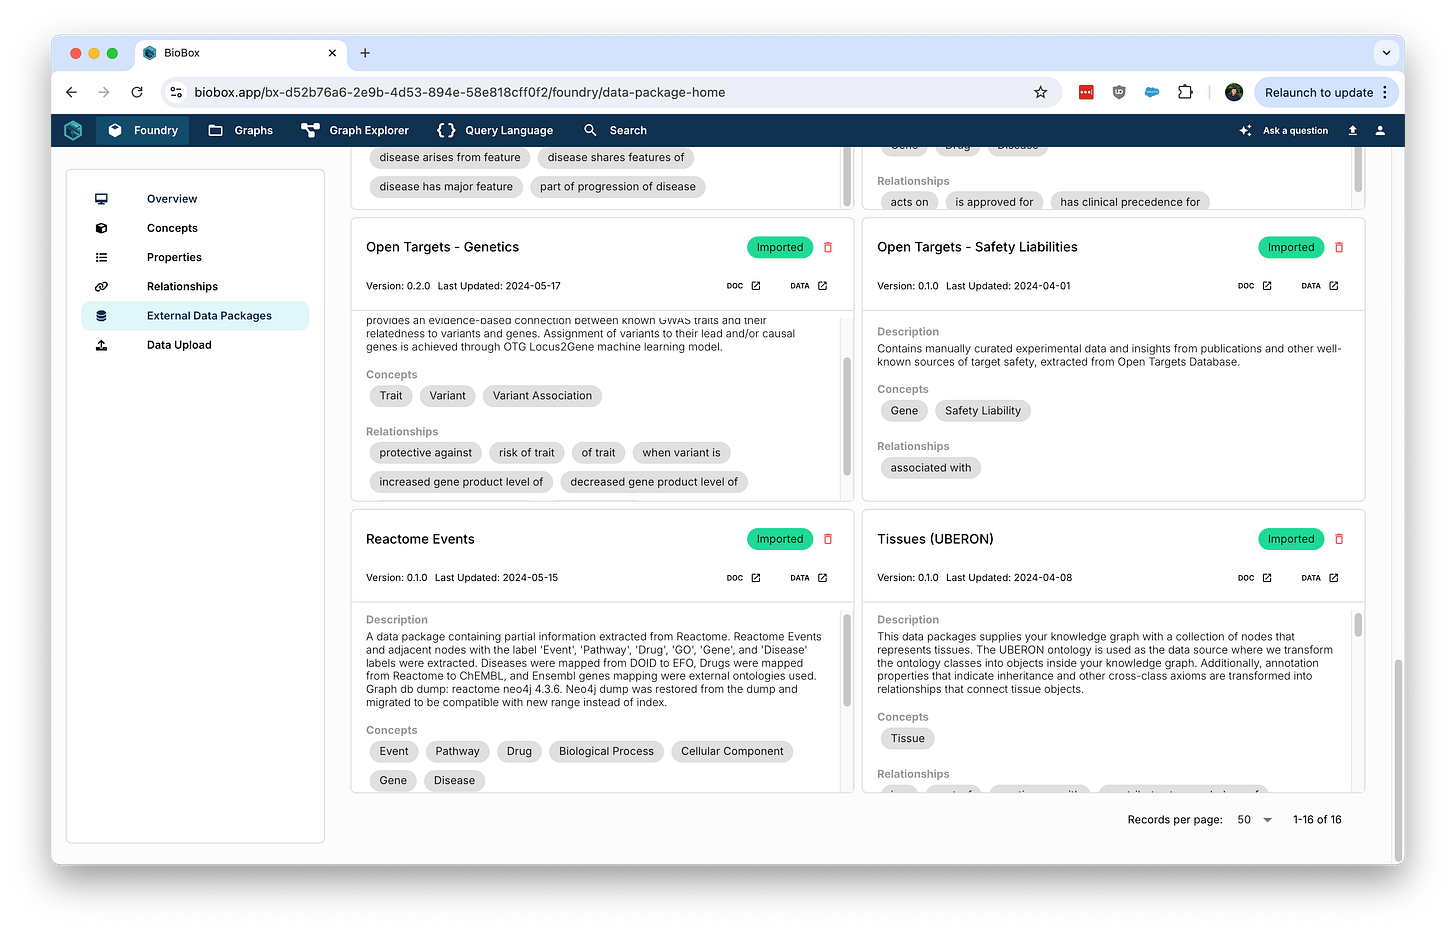The image size is (1456, 932).
Task: Click the trash icon on the Reactome Events card
Action: click(827, 539)
